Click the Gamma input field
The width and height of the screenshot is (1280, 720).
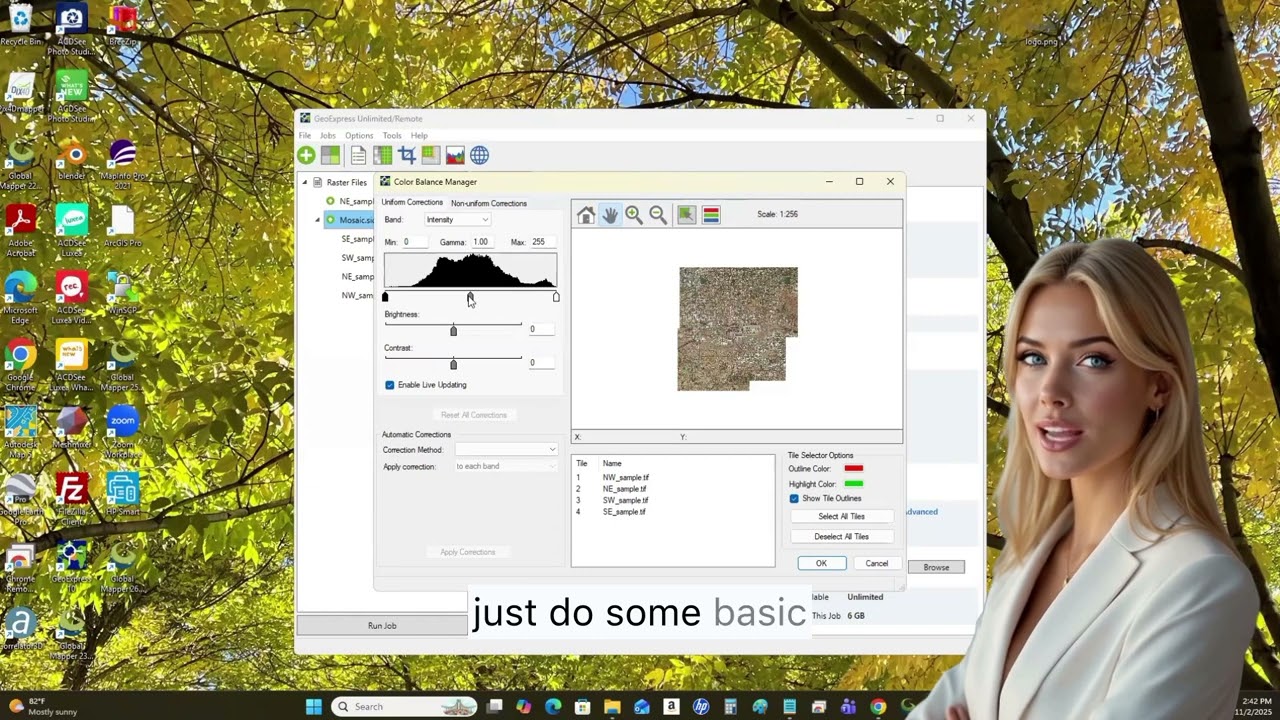(x=485, y=242)
